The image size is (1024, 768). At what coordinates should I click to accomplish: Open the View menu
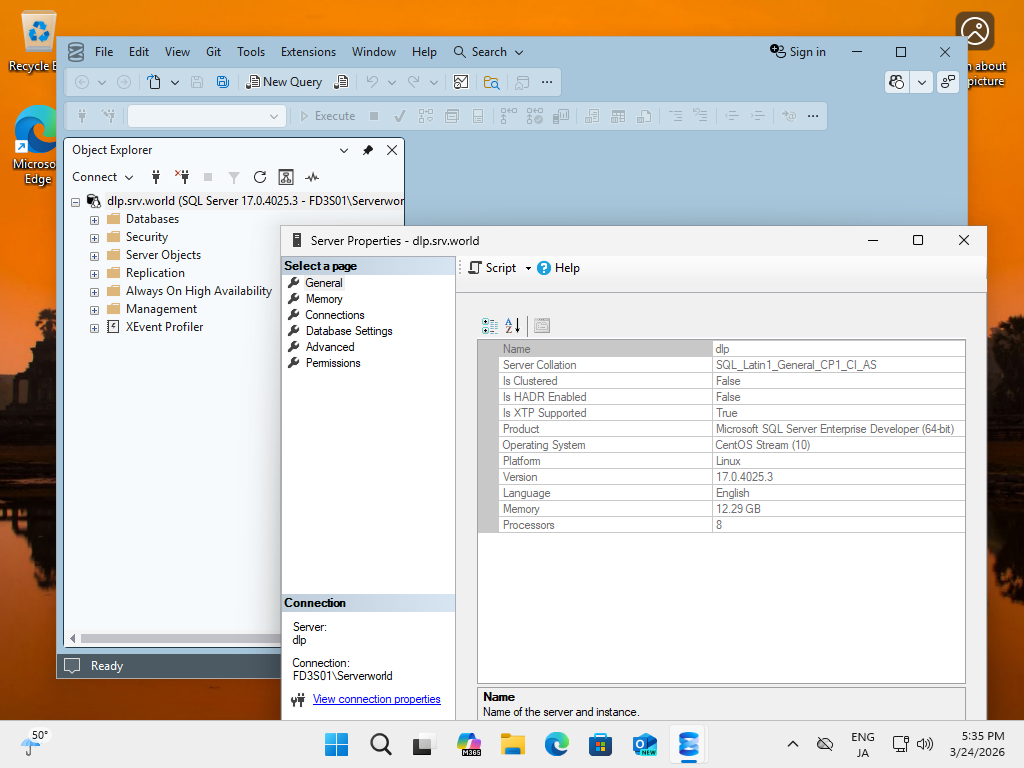[x=177, y=52]
